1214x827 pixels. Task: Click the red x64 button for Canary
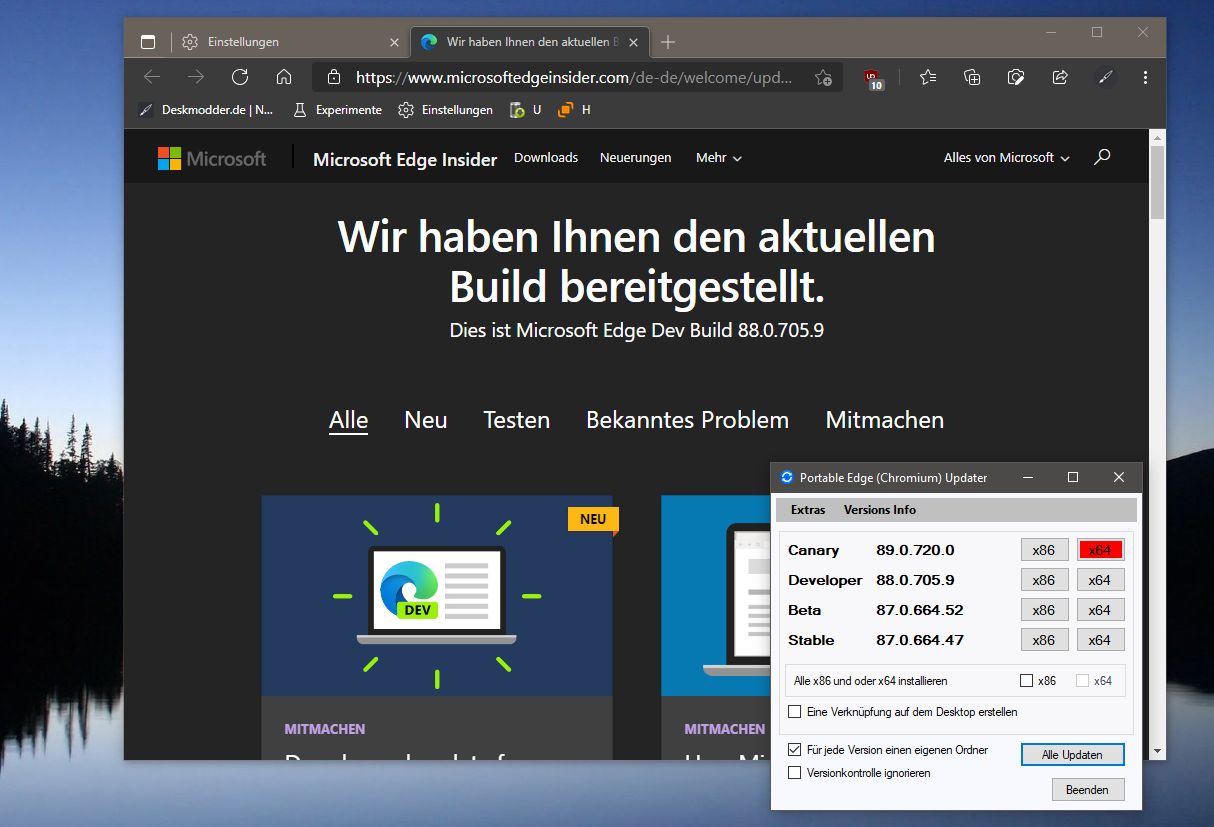click(x=1100, y=550)
